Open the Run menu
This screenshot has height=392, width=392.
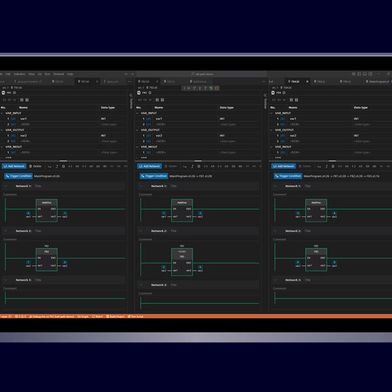[x=47, y=74]
